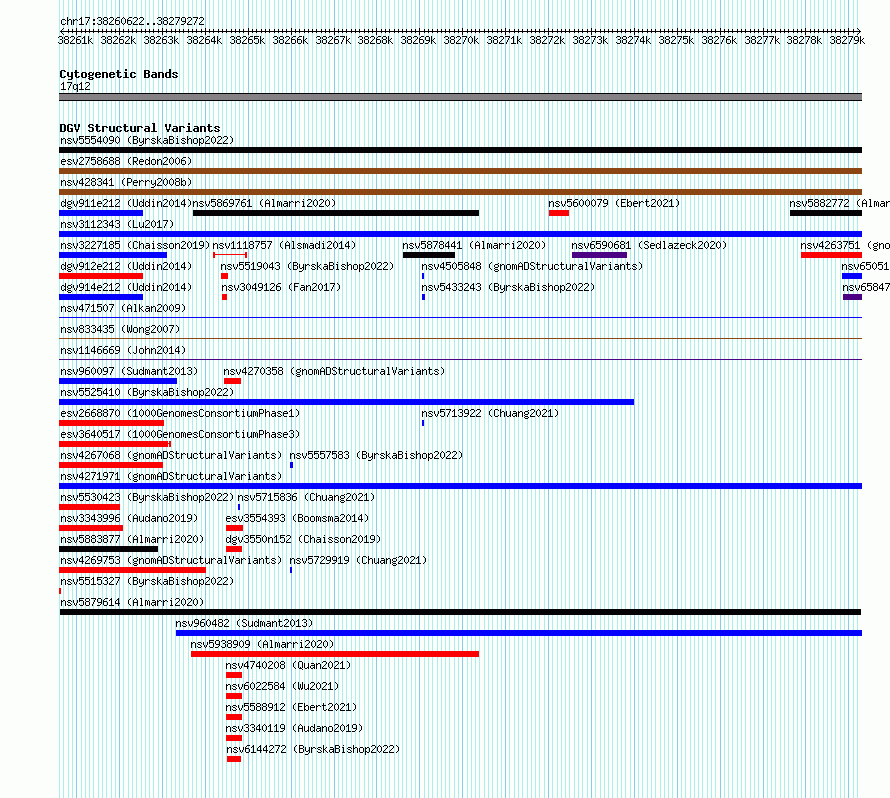Select dgv914e212 (Uddin2014) label
The image size is (890, 798).
[126, 287]
